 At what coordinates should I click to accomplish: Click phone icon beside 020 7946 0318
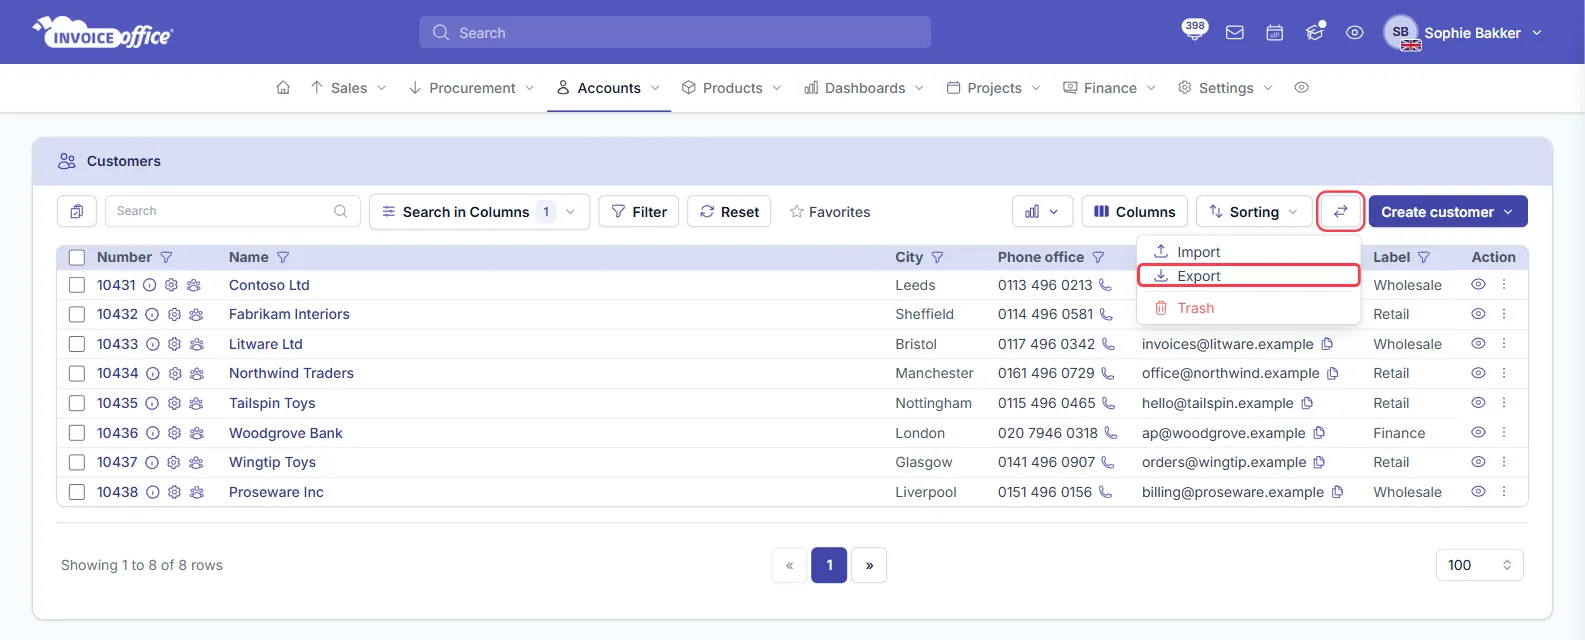click(x=1111, y=433)
